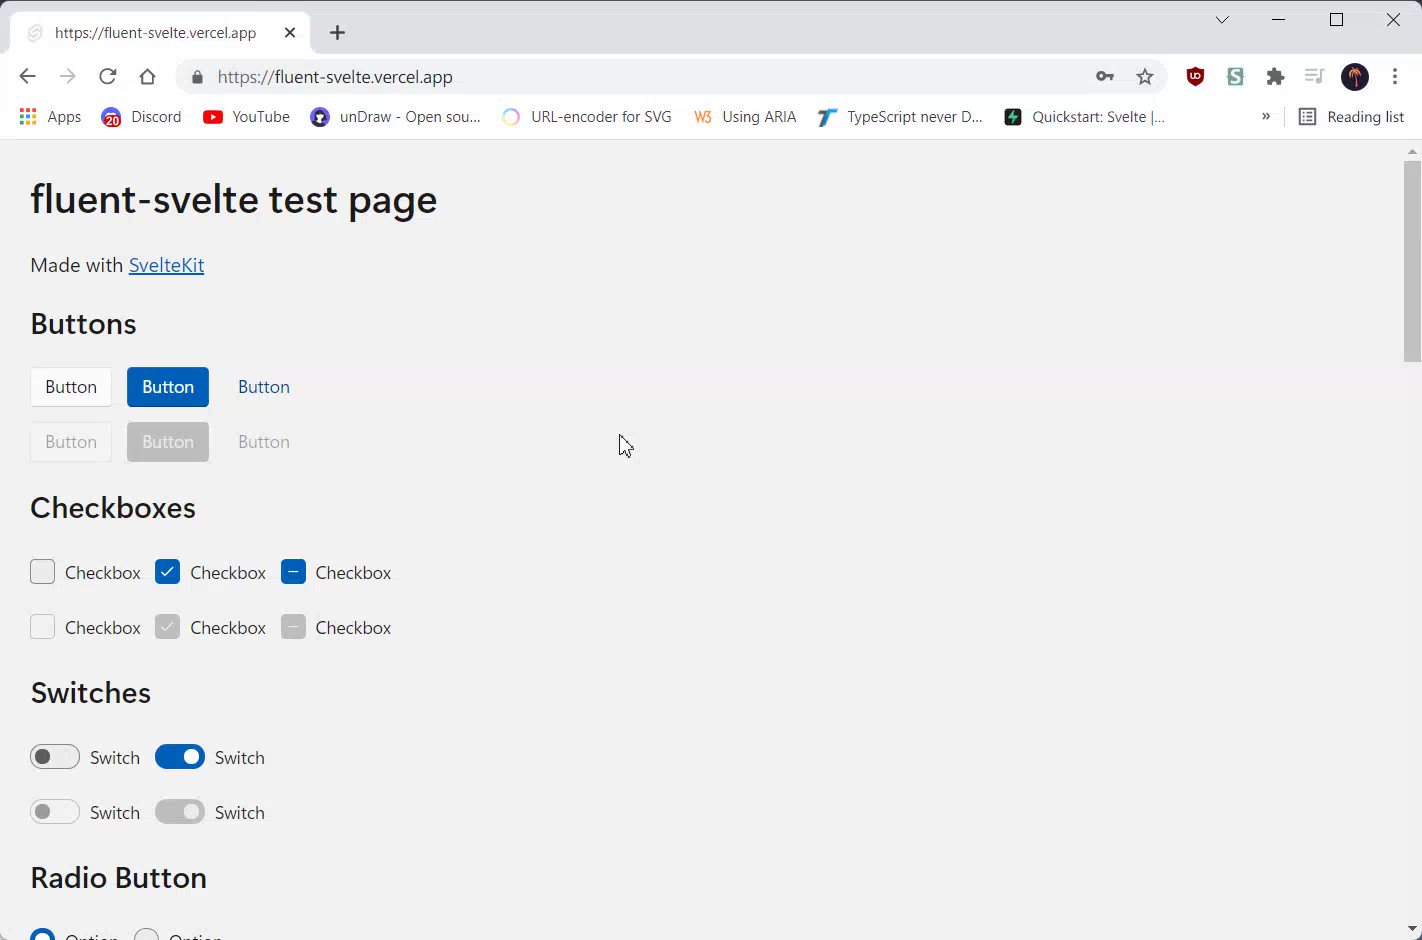Click fluent-svelte test page title
The image size is (1422, 940).
pyautogui.click(x=234, y=200)
